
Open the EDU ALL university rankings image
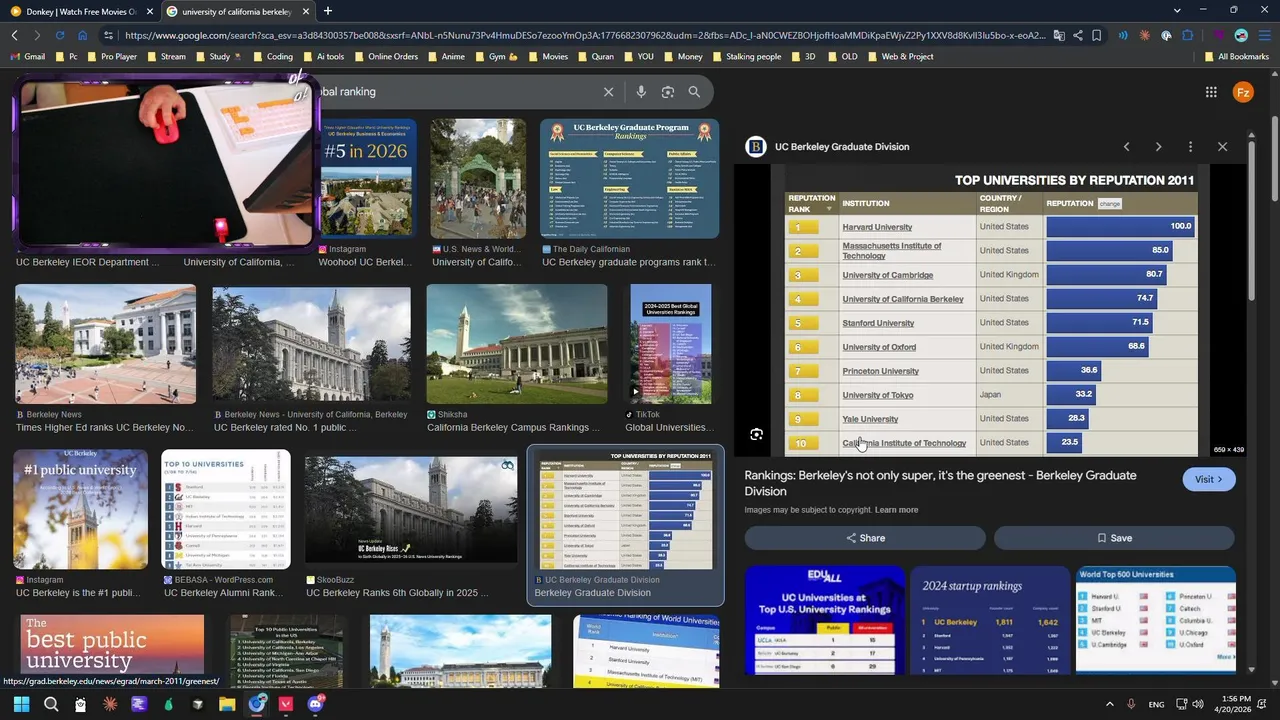pyautogui.click(x=825, y=621)
